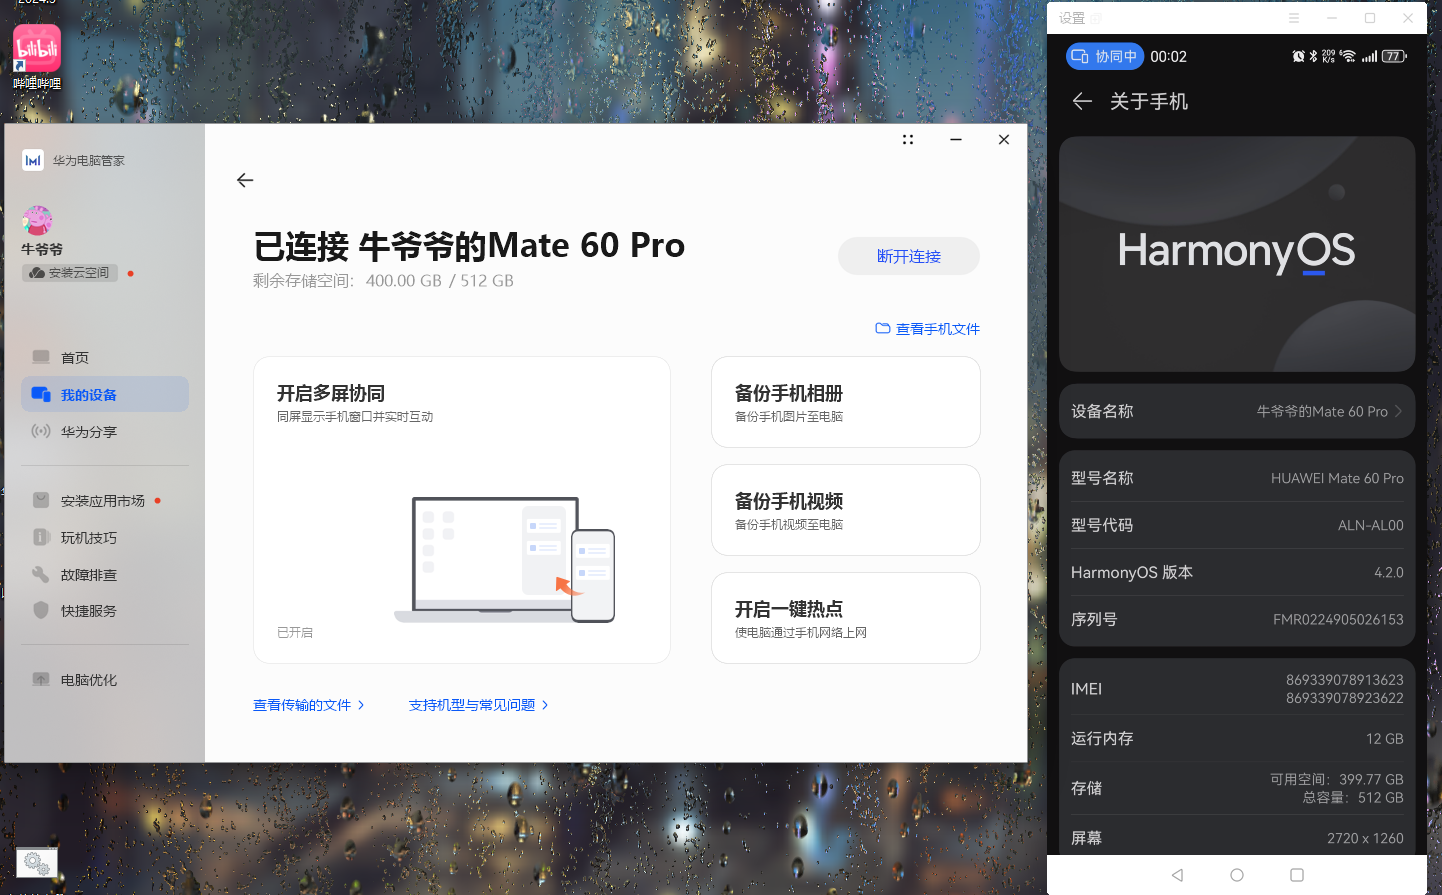Click the 华为分享 broadcast icon
Image resolution: width=1442 pixels, height=895 pixels.
[41, 431]
